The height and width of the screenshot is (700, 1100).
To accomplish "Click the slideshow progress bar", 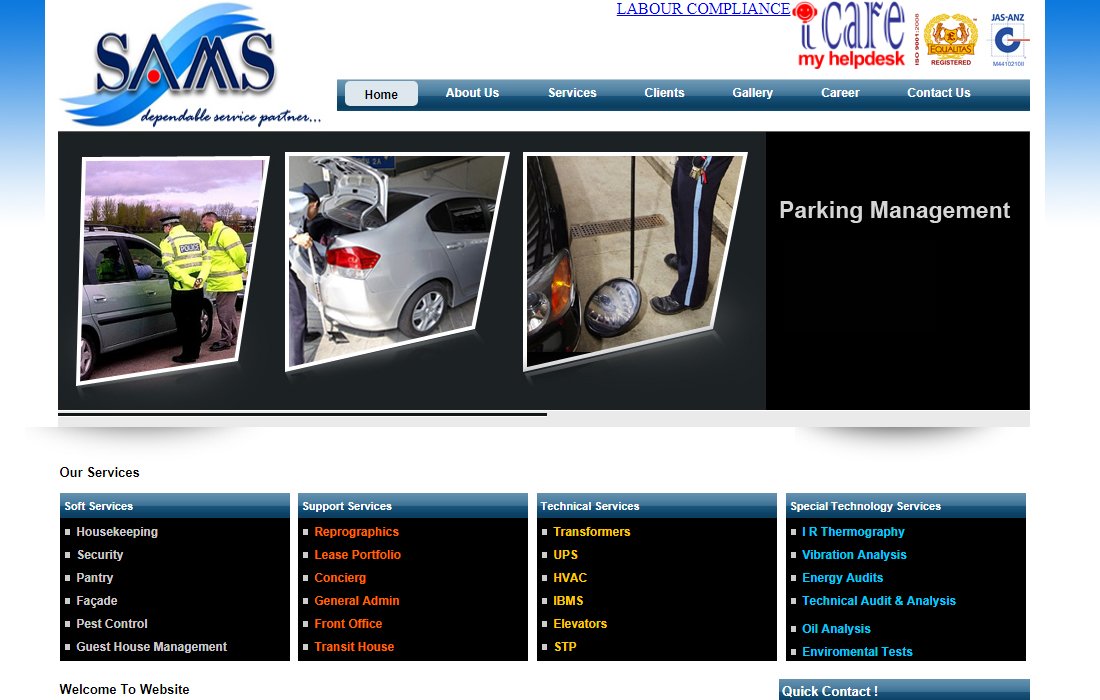I will pyautogui.click(x=302, y=415).
